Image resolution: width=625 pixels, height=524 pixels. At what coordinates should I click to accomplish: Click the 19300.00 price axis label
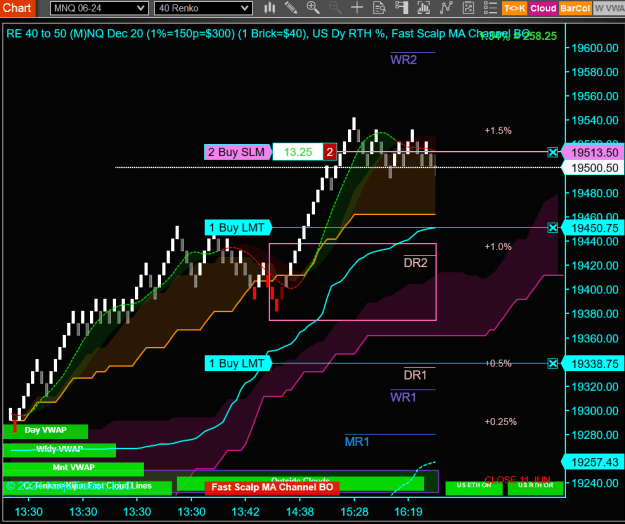pos(595,411)
